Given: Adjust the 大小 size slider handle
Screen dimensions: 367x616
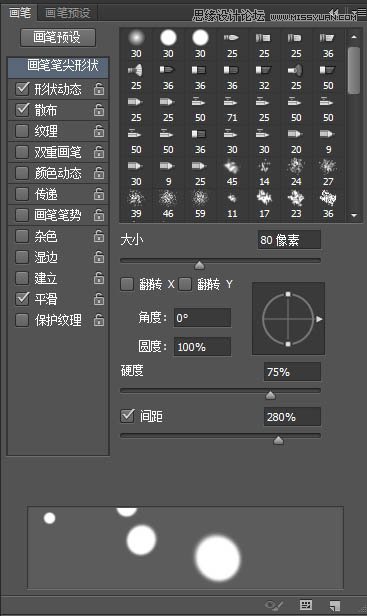Looking at the screenshot, I should click(x=200, y=265).
